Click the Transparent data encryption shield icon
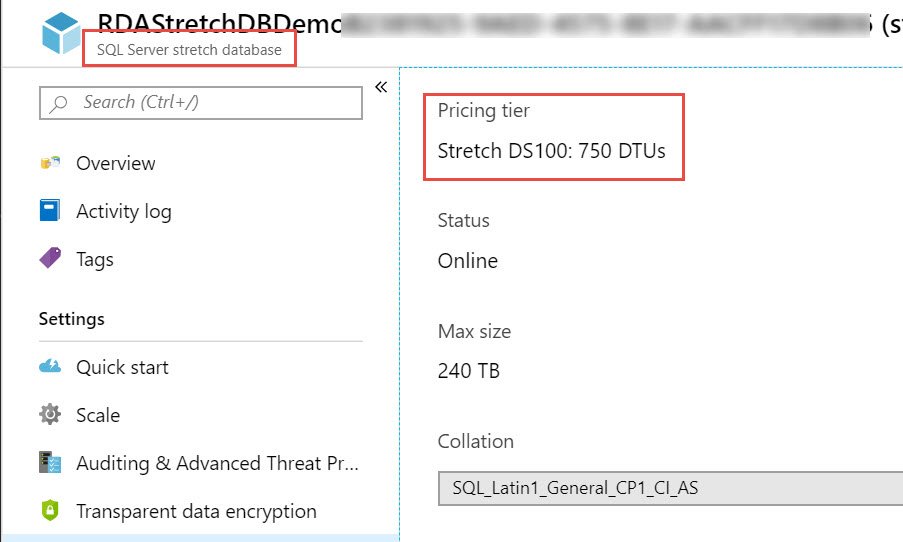 point(50,511)
